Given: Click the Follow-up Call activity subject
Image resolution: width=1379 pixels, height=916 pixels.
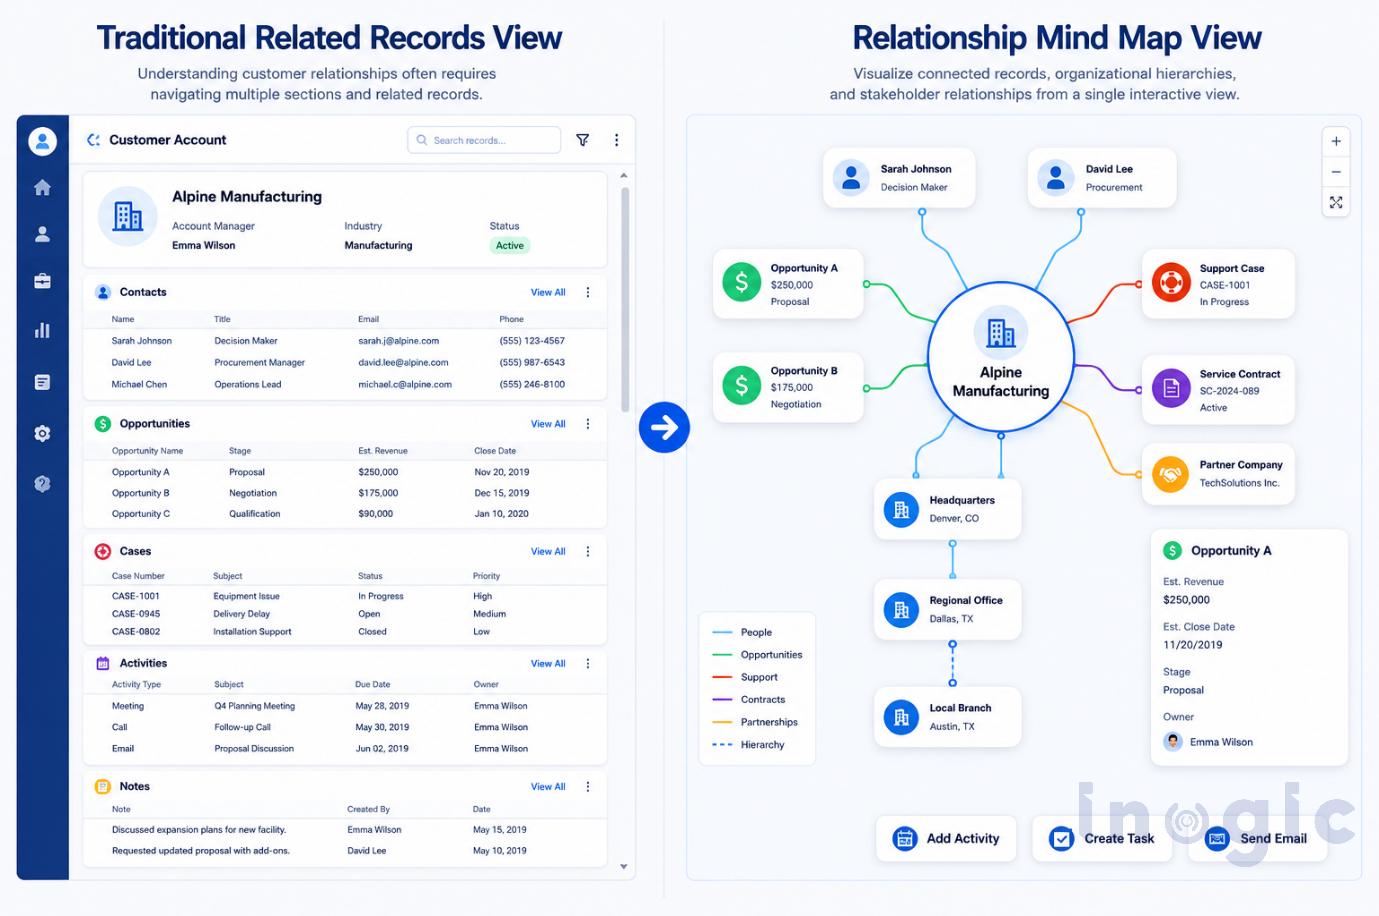Looking at the screenshot, I should pos(242,727).
